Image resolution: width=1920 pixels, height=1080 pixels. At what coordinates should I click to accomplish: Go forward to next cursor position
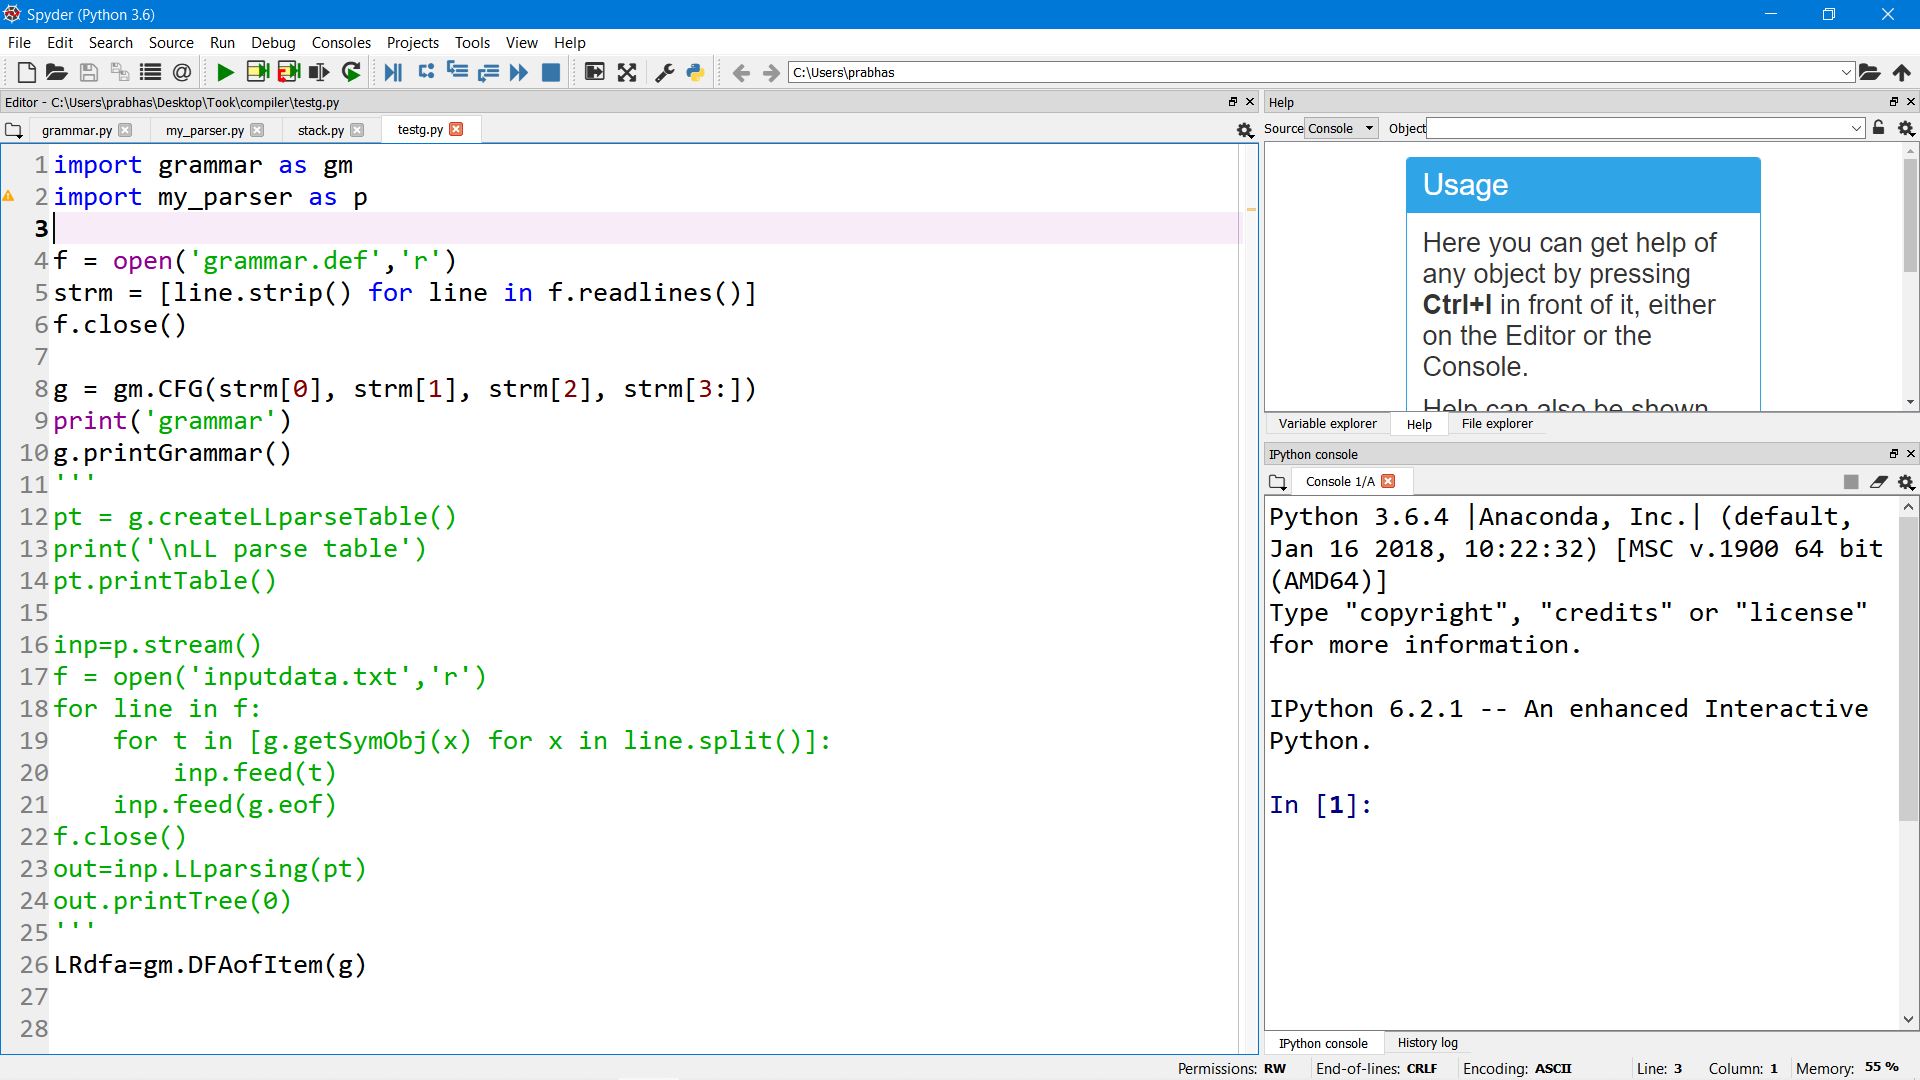click(771, 72)
